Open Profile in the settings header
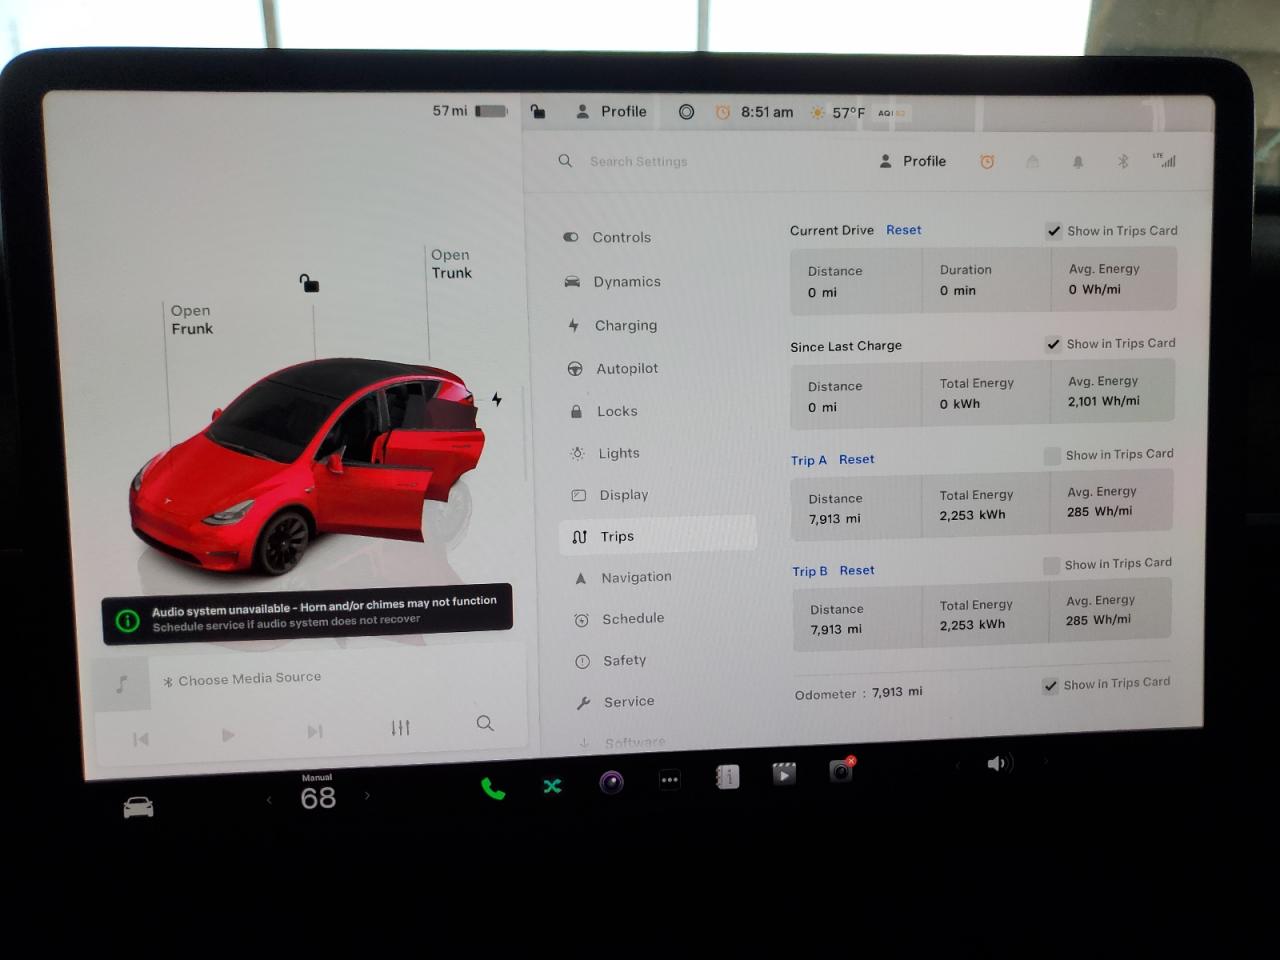 point(912,161)
